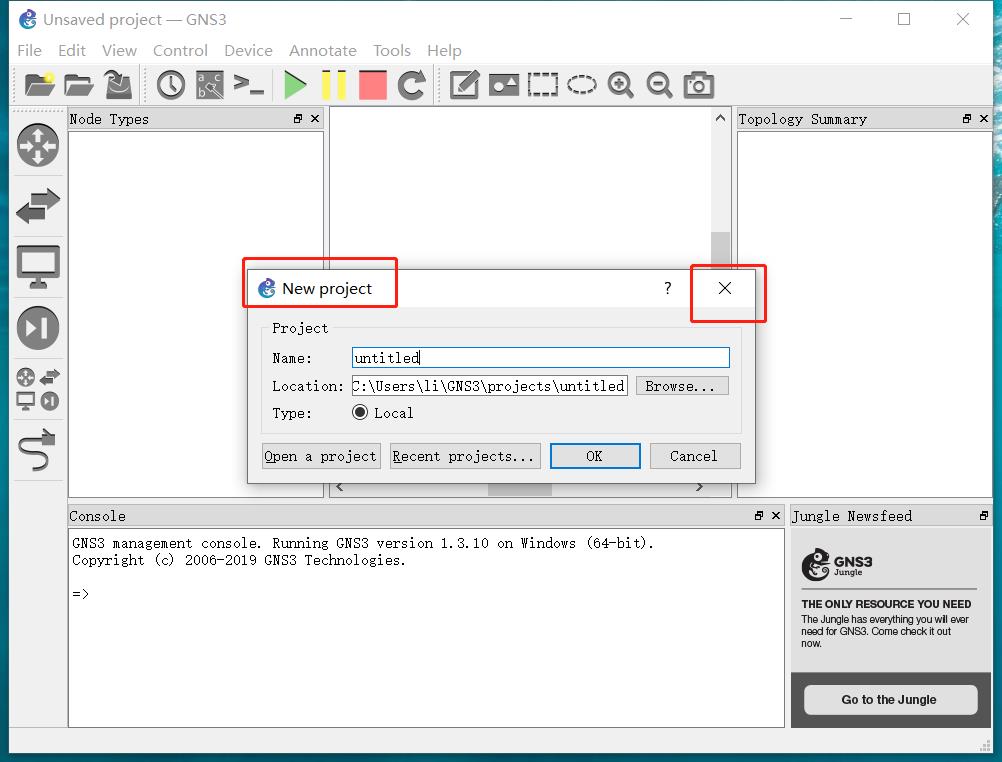The height and width of the screenshot is (762, 1002).
Task: Click the Zoom out magnifier icon
Action: 659,85
